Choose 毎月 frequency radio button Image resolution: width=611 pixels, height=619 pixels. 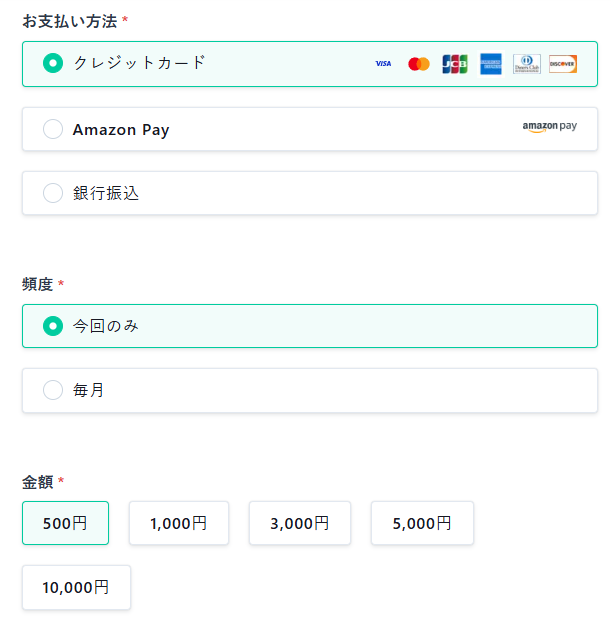click(53, 390)
